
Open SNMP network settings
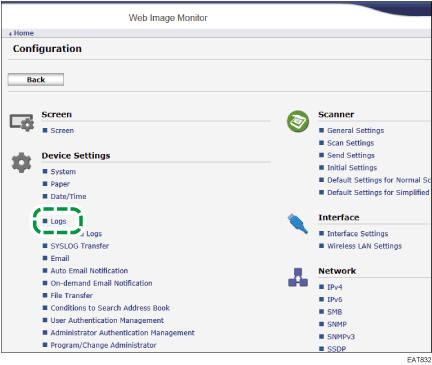[x=337, y=324]
